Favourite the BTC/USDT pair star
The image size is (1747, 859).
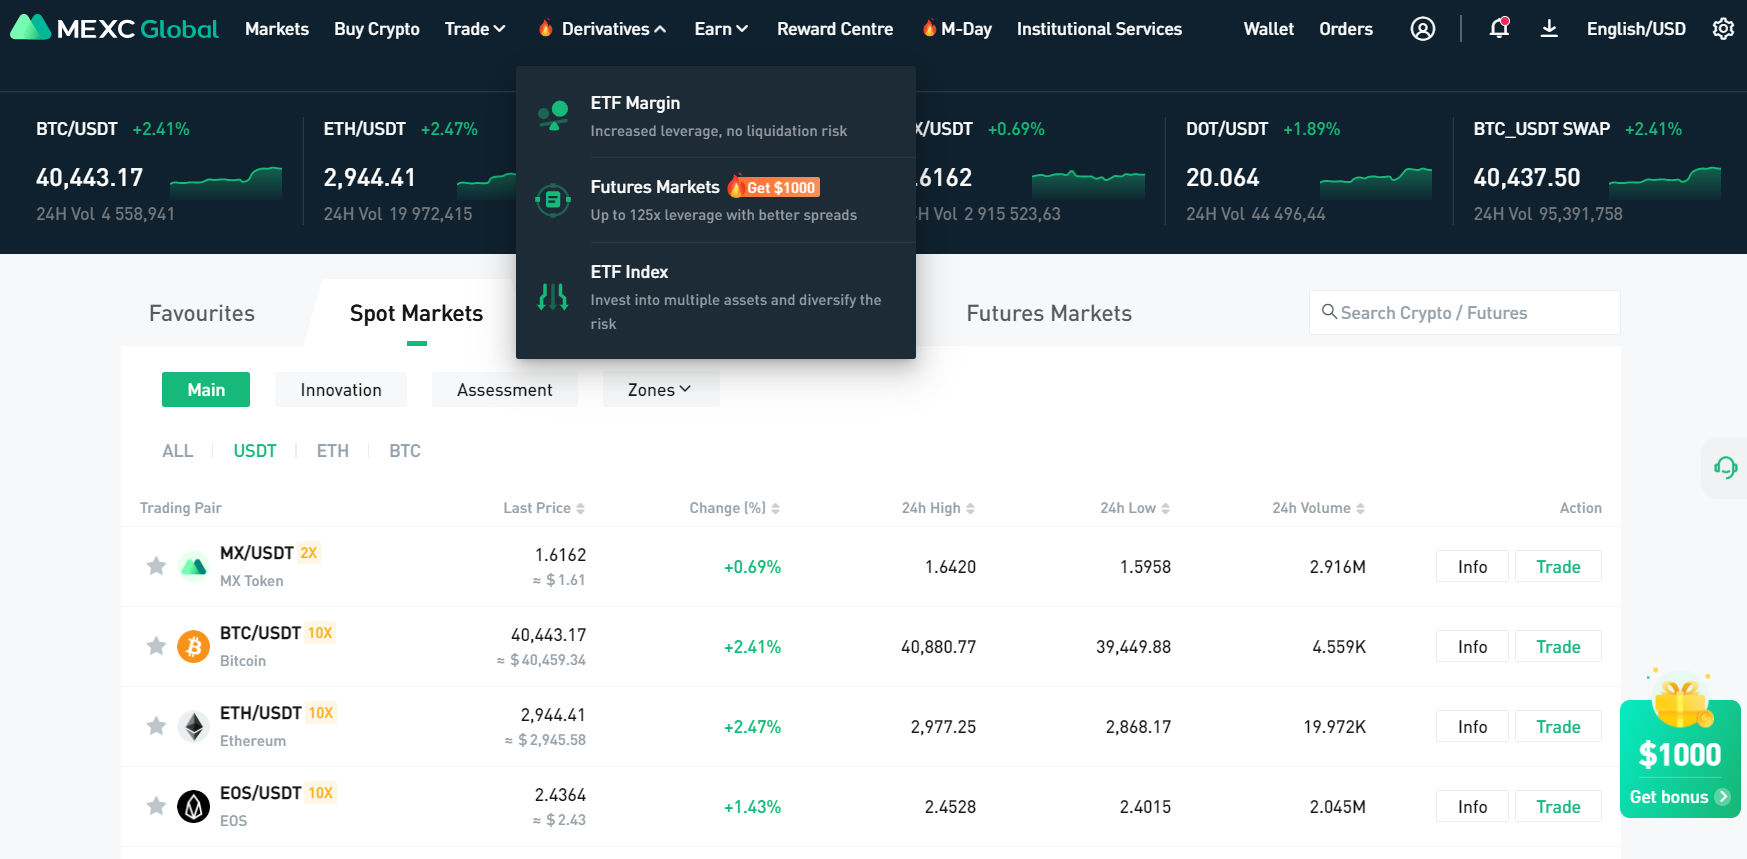pyautogui.click(x=156, y=646)
